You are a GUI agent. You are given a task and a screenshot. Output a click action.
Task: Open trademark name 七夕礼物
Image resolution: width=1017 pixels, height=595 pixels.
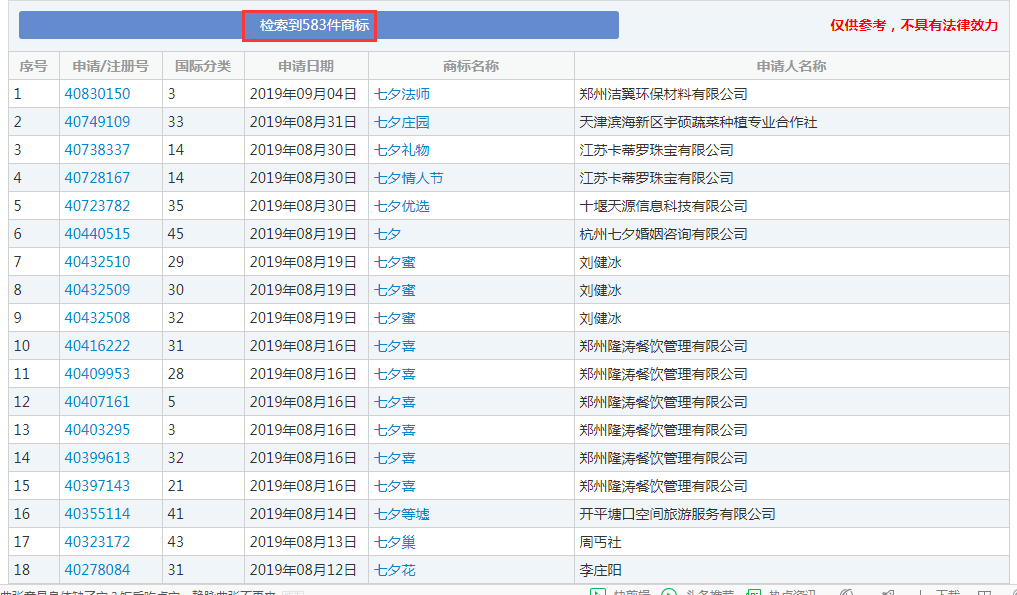pos(402,150)
